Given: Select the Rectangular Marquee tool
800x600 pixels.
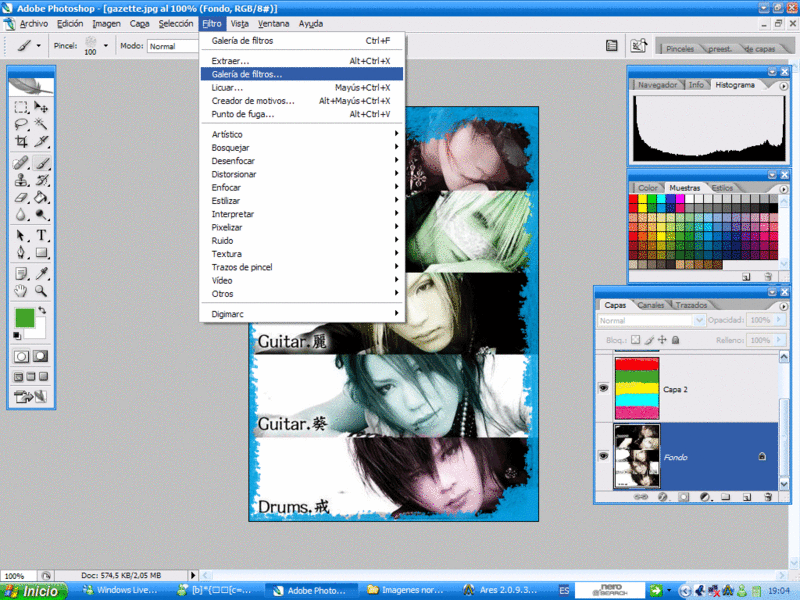Looking at the screenshot, I should [21, 107].
